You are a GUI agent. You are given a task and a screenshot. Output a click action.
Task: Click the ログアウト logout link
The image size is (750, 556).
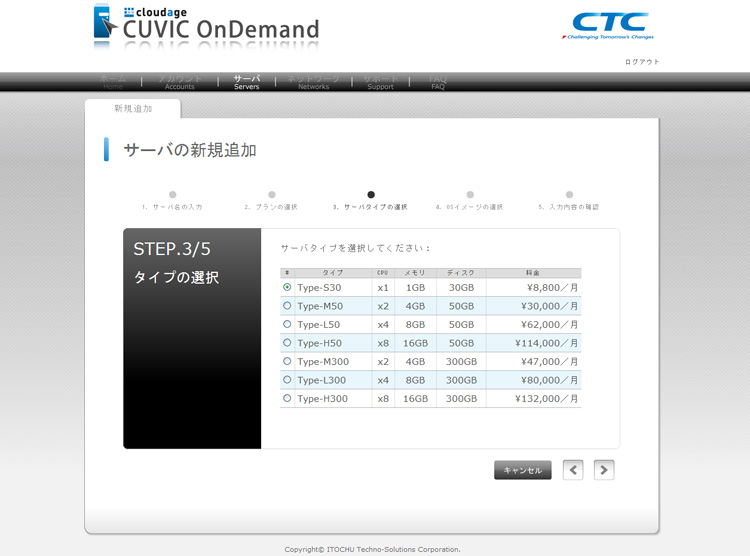point(642,62)
